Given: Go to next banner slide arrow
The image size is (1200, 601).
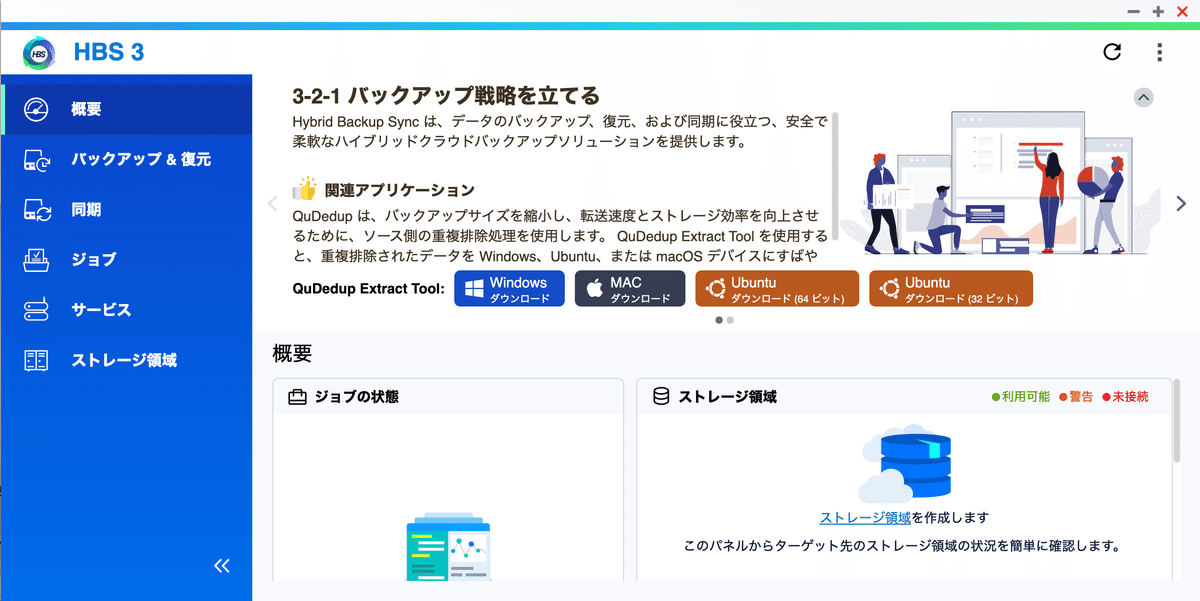Looking at the screenshot, I should [1181, 203].
